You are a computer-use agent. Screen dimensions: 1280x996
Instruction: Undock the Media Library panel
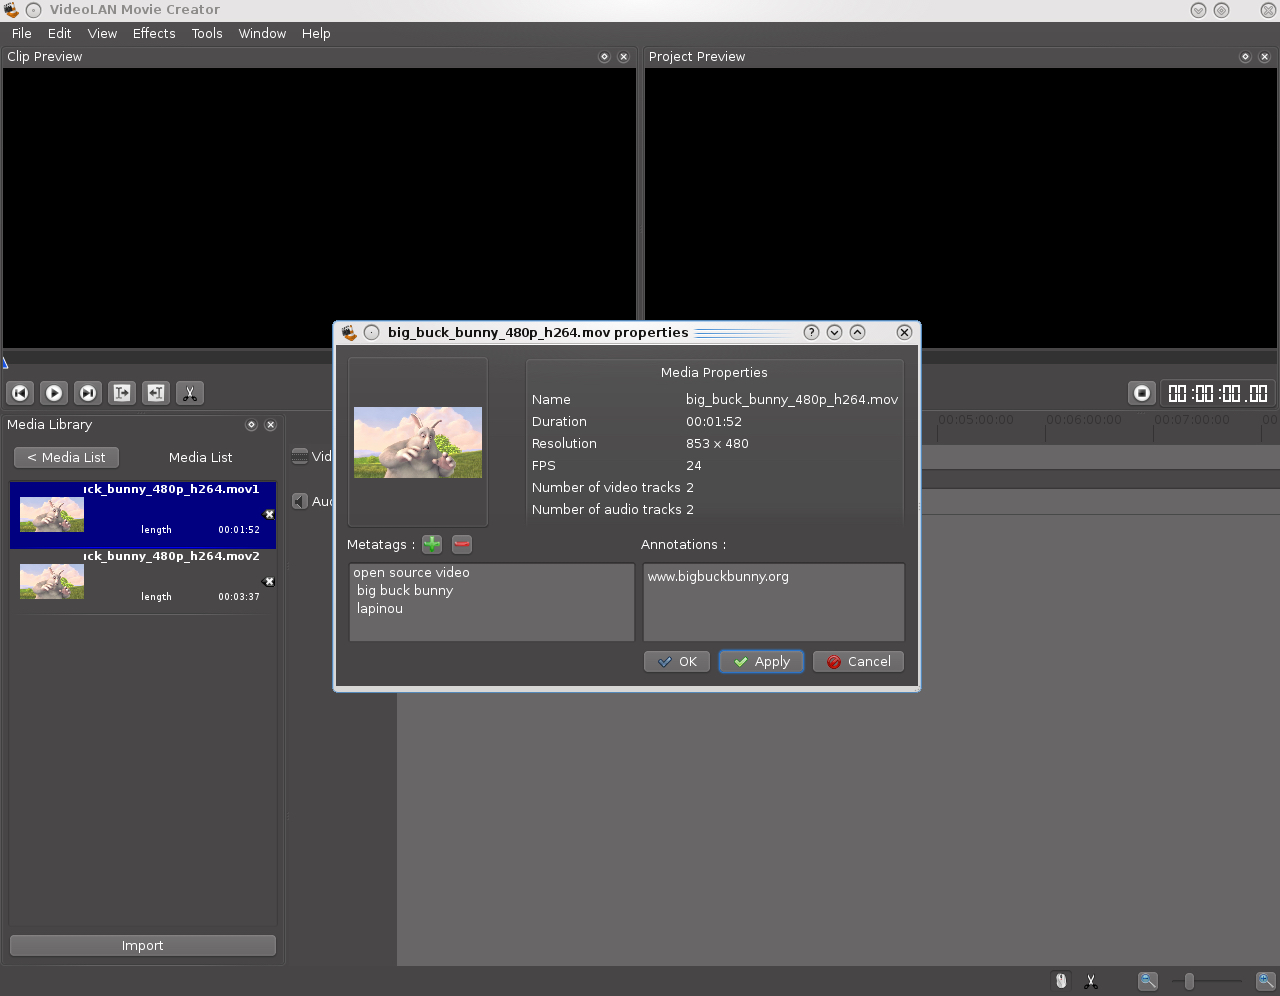(x=251, y=424)
